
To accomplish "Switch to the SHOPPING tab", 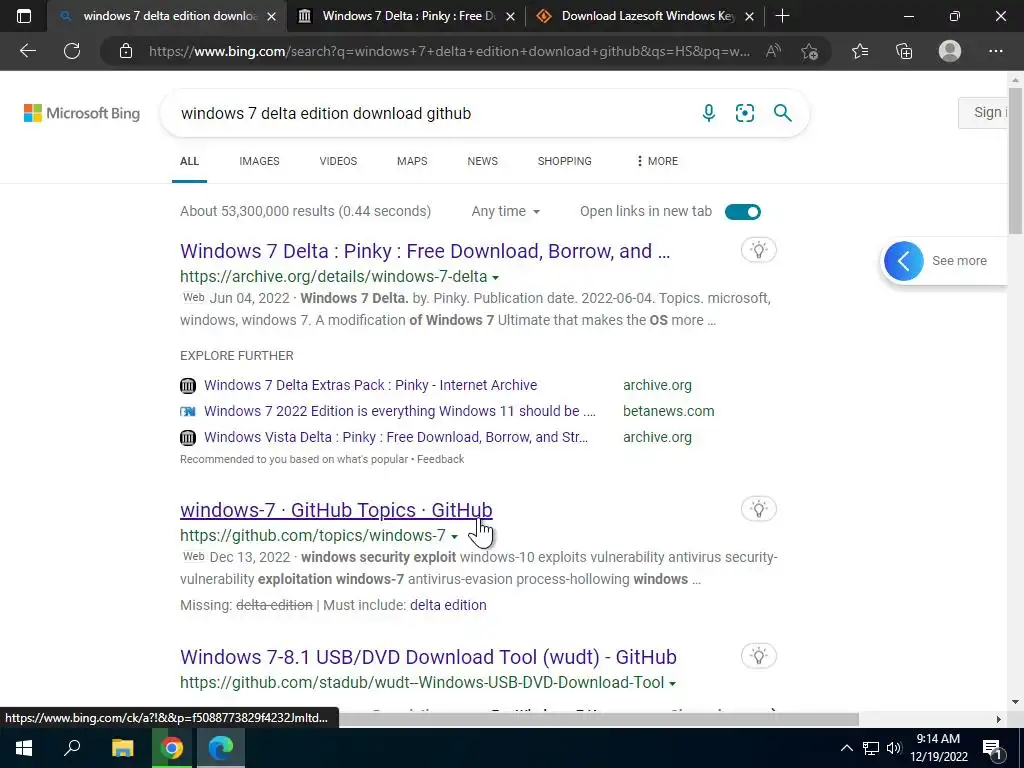I will point(565,161).
